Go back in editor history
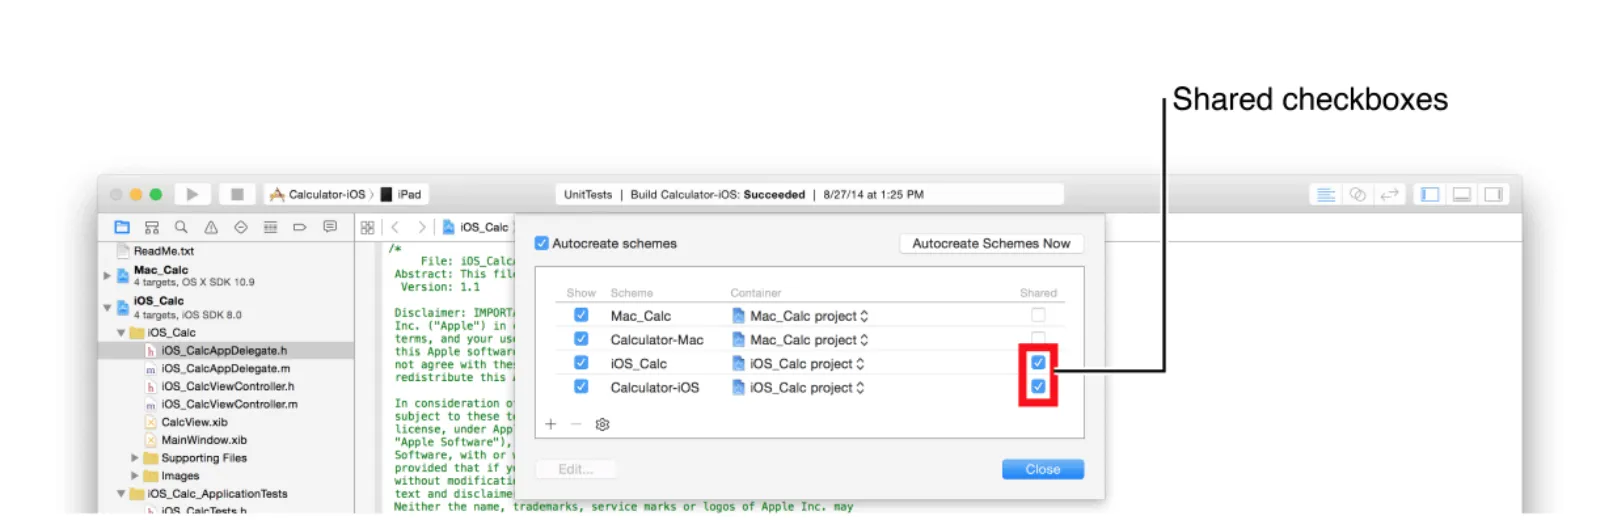The width and height of the screenshot is (1598, 520). click(x=395, y=227)
